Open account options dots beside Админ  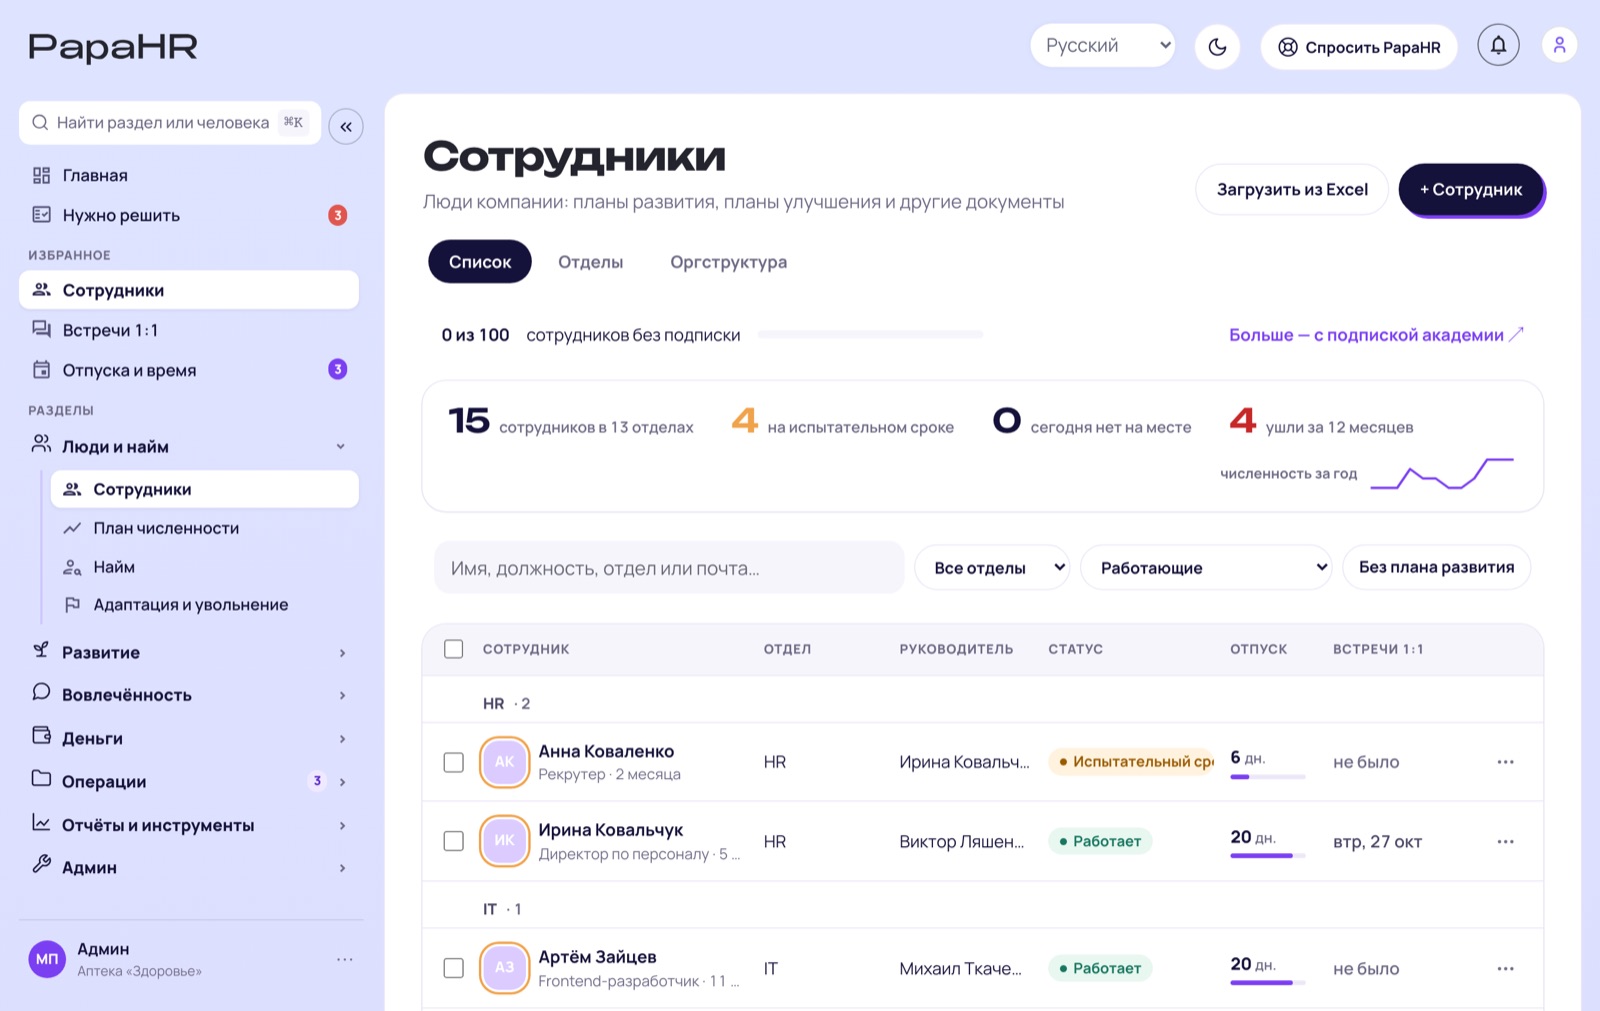345,959
